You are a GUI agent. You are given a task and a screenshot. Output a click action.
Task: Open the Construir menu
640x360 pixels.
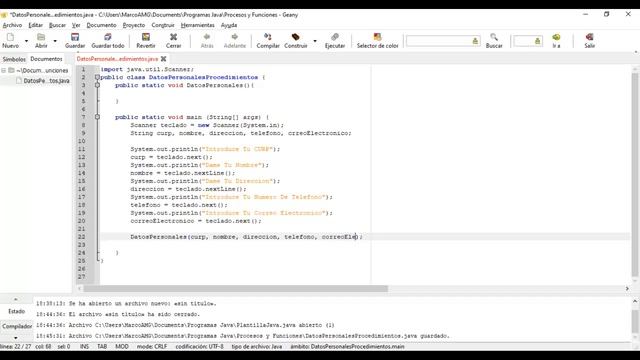[163, 25]
